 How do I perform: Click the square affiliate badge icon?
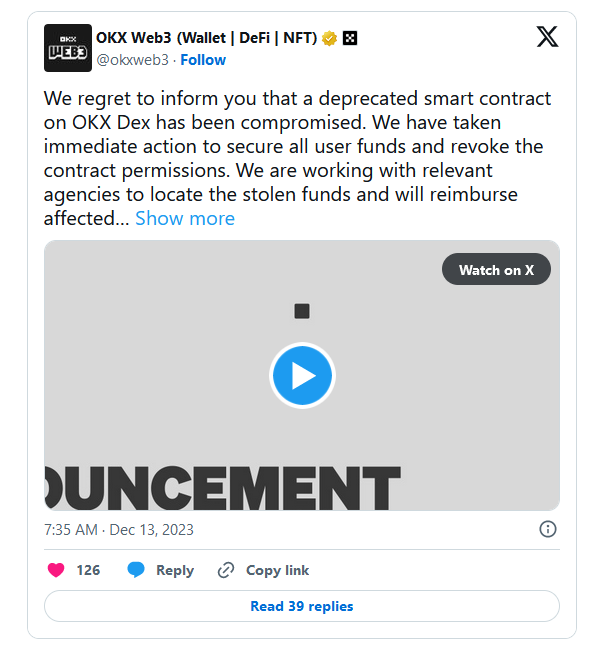350,39
